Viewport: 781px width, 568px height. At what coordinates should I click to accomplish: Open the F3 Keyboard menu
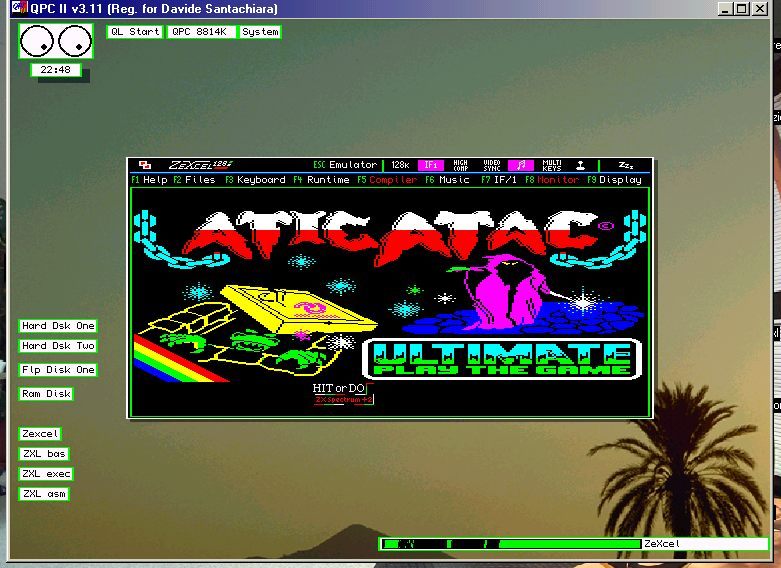click(x=256, y=180)
